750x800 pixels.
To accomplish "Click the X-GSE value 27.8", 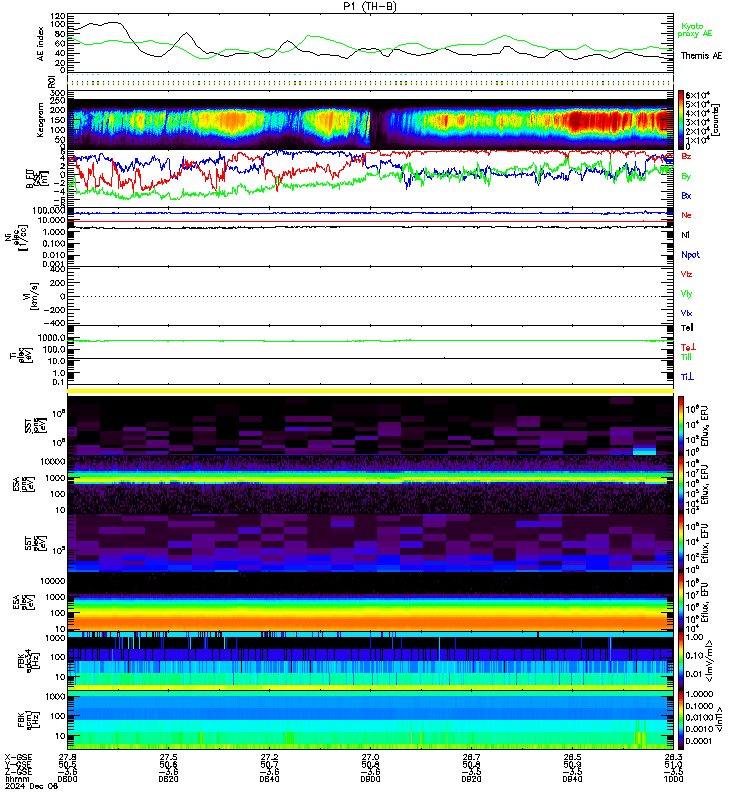I will (x=67, y=757).
